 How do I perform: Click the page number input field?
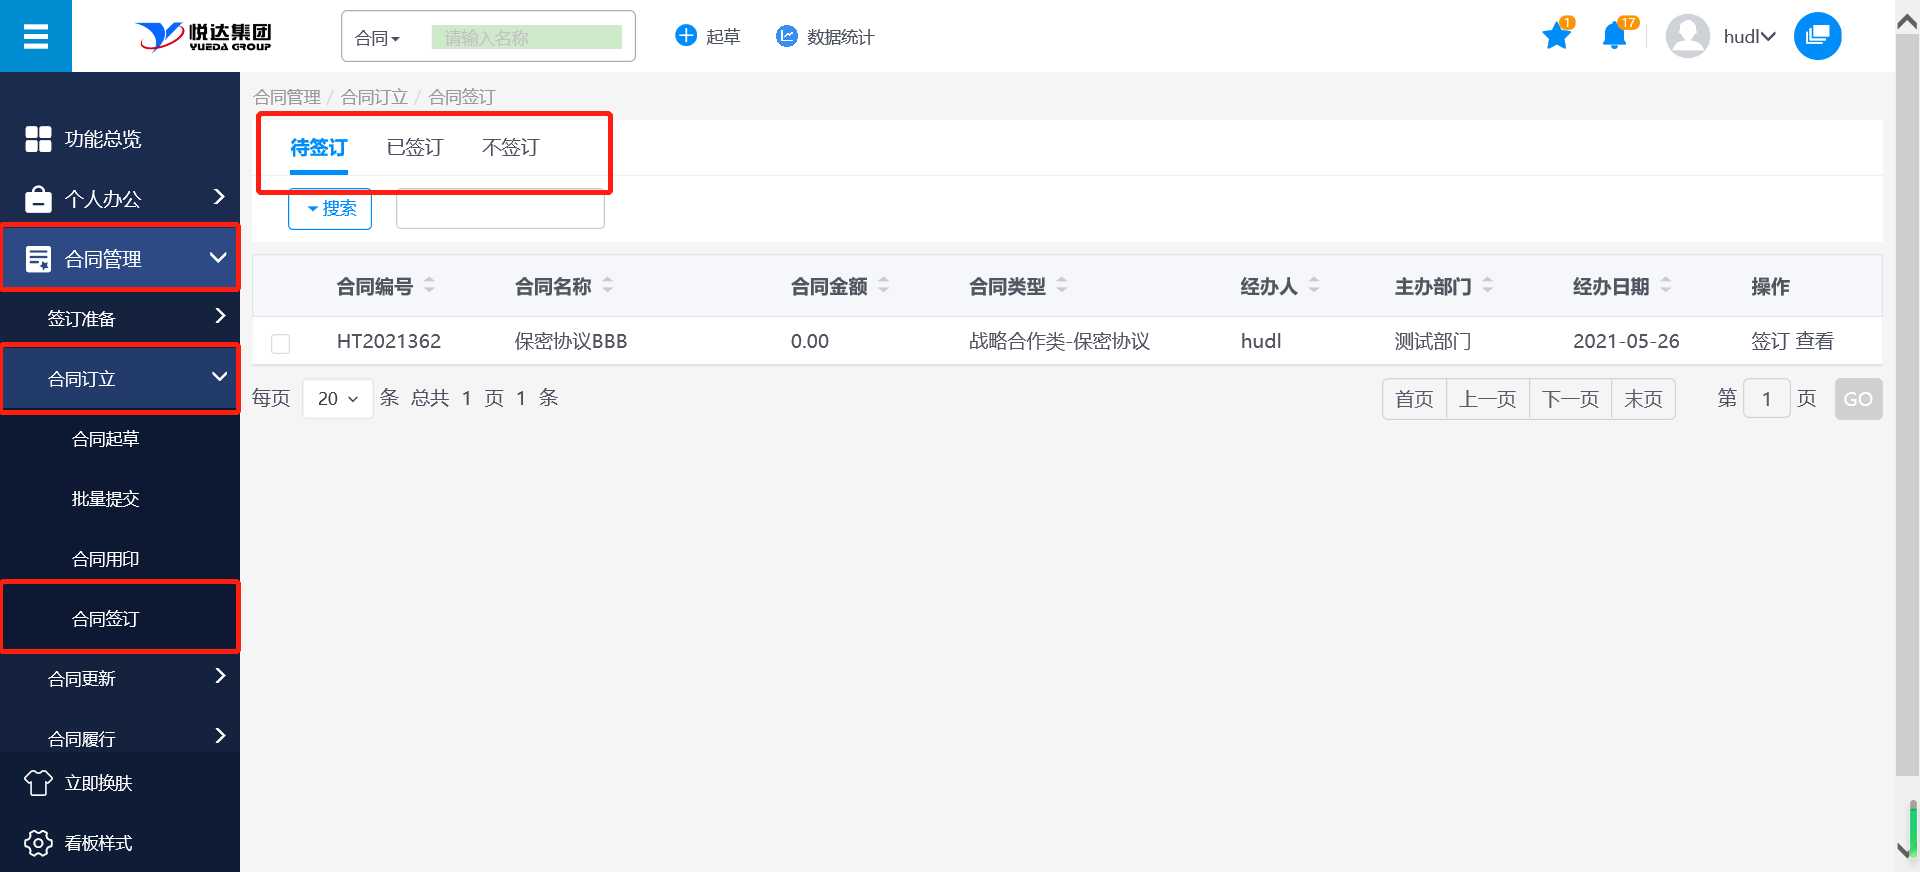[1766, 399]
